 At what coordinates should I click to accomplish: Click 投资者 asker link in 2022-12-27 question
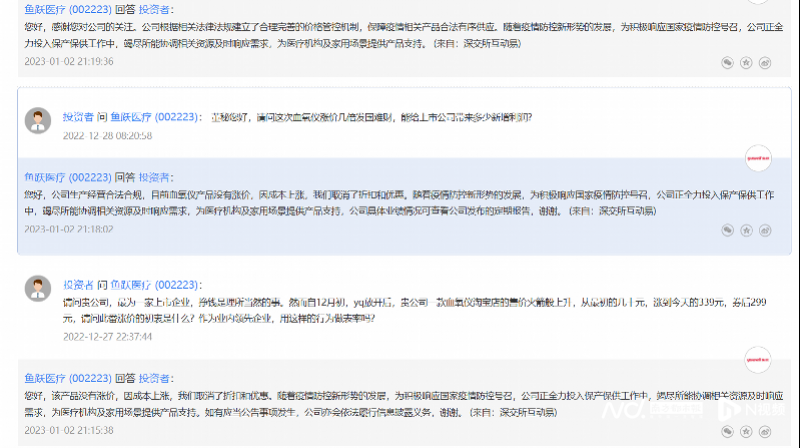pyautogui.click(x=78, y=285)
